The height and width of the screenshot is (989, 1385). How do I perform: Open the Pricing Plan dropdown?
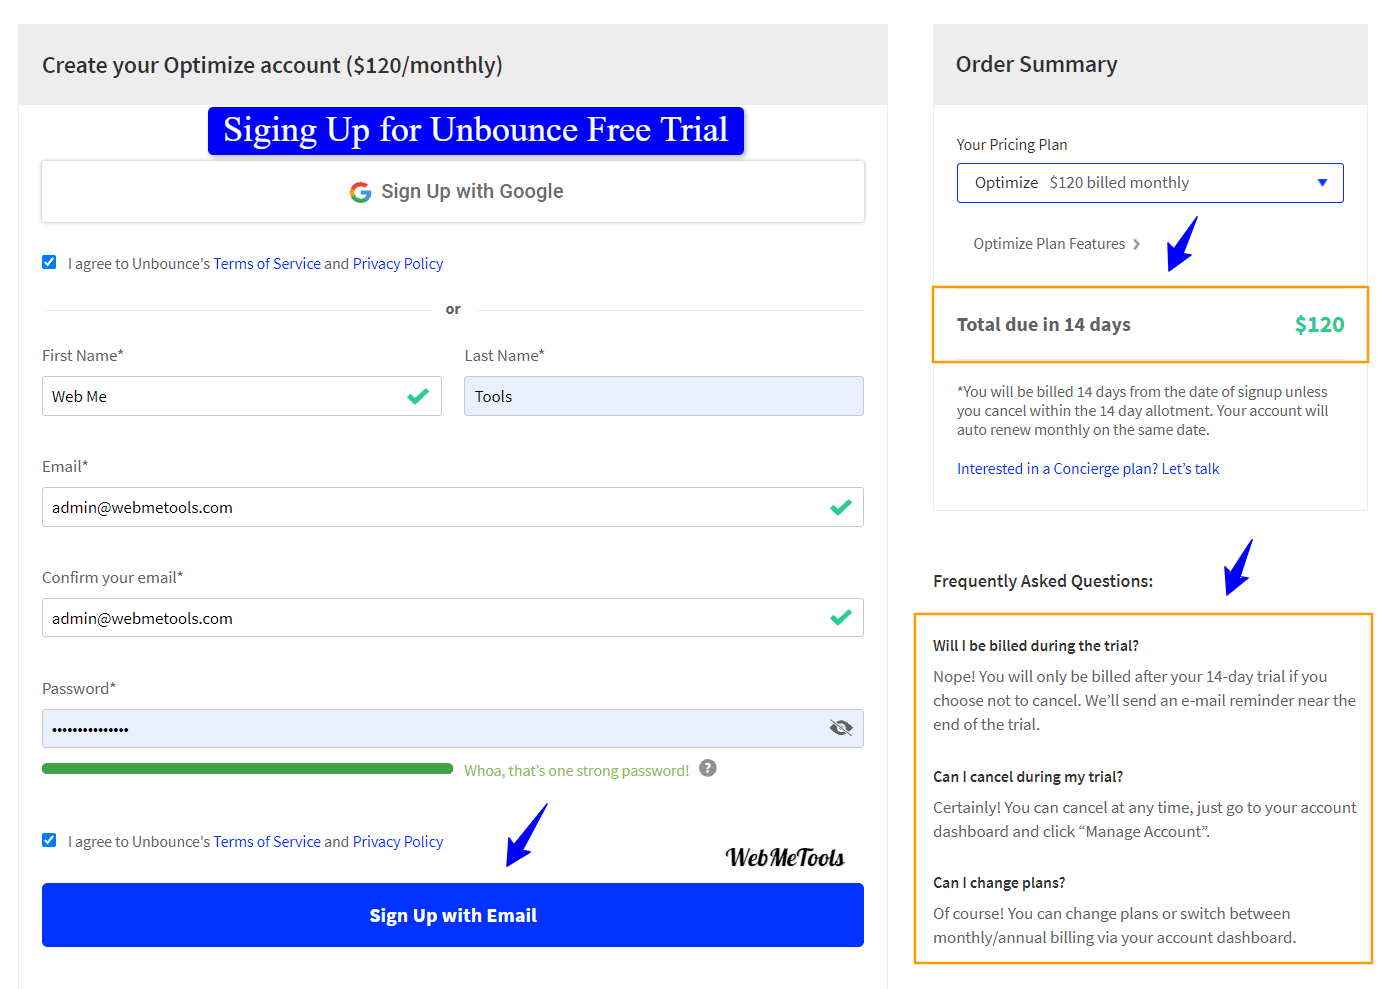[x=1150, y=183]
